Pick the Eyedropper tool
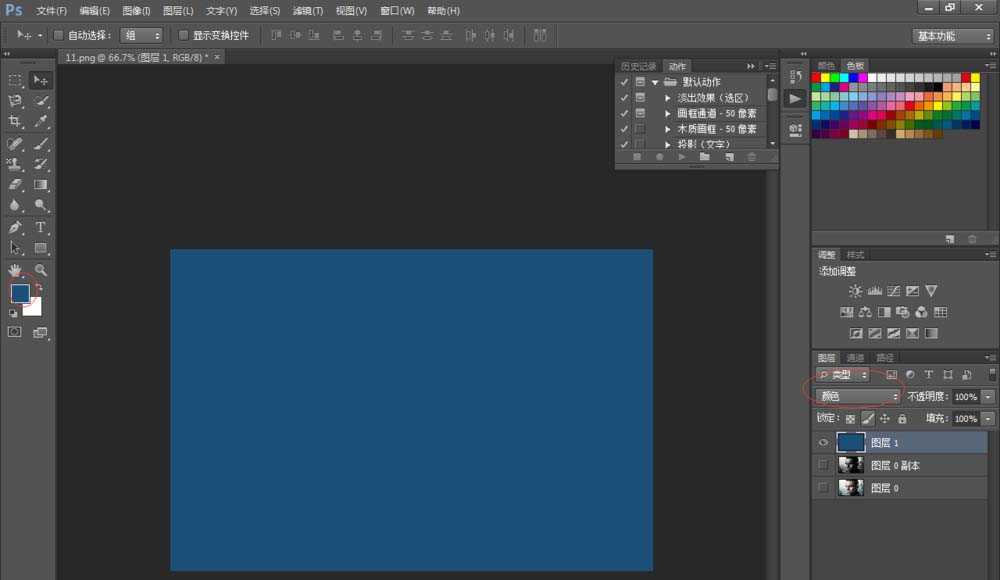 tap(41, 121)
